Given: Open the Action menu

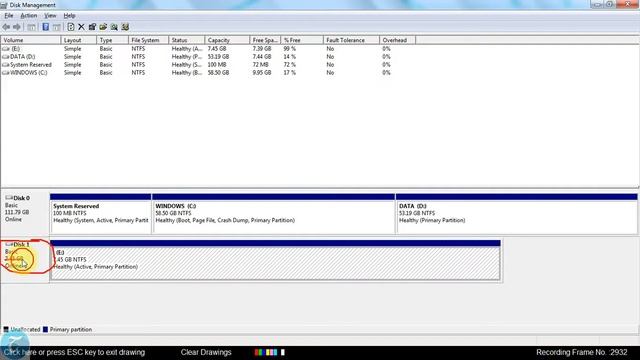Looking at the screenshot, I should (29, 16).
